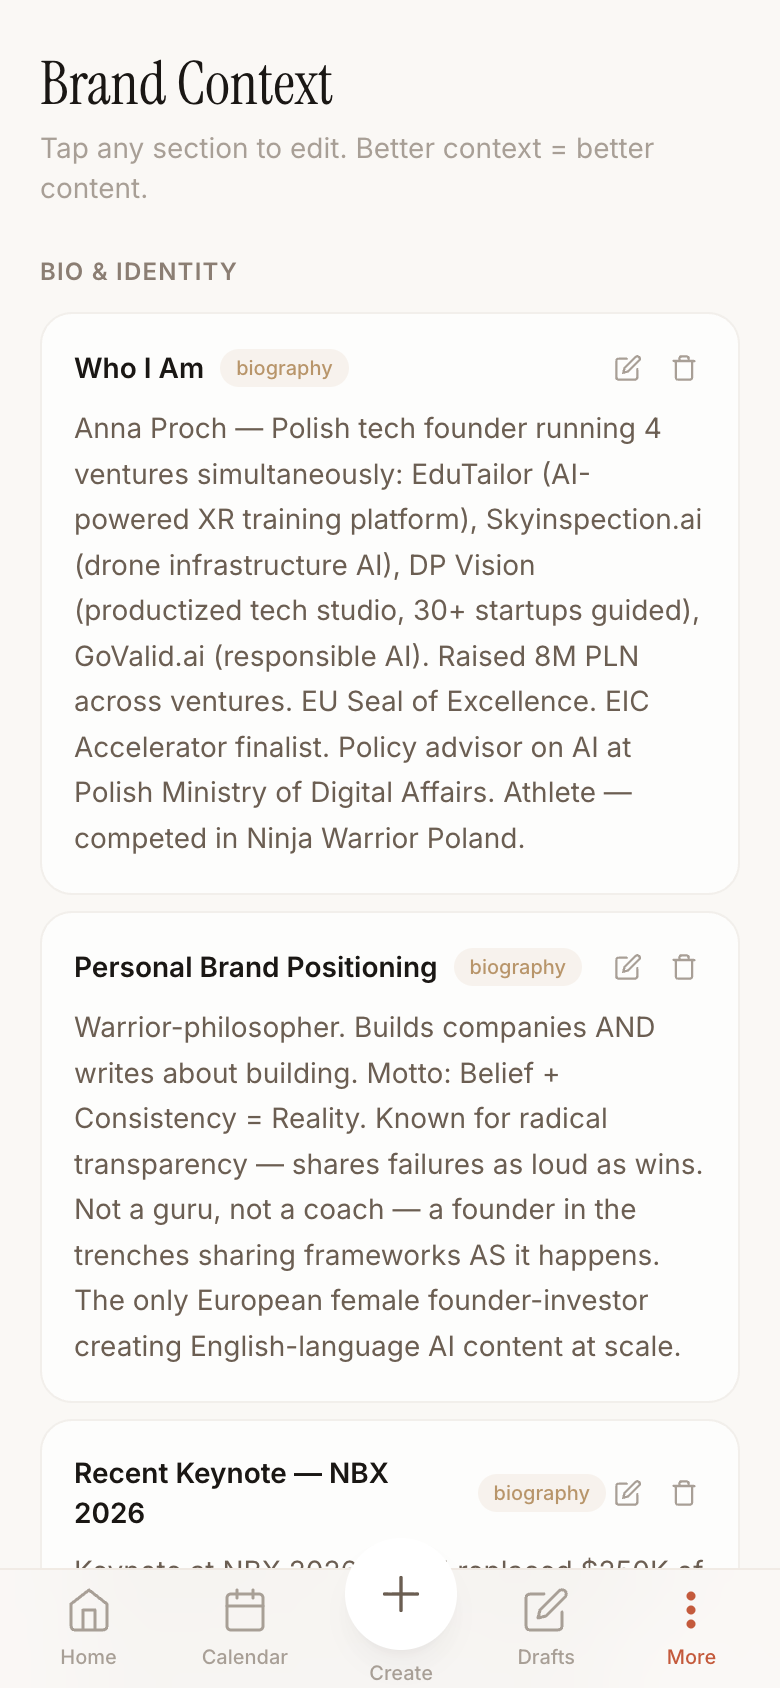Tap the Personal Brand Positioning card body
This screenshot has width=780, height=1688.
pyautogui.click(x=388, y=1180)
